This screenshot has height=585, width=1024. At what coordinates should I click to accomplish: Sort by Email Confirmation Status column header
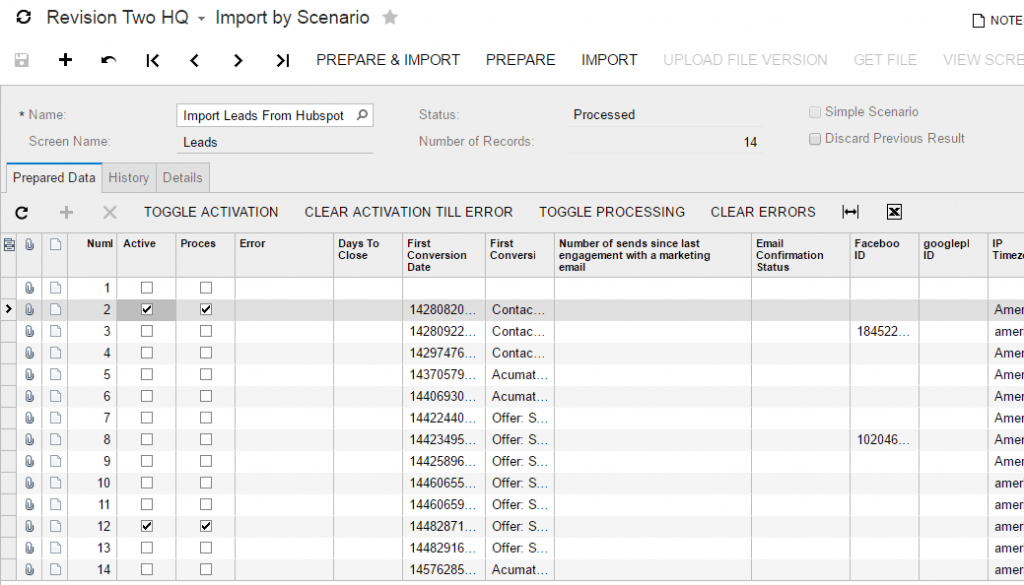(x=801, y=255)
